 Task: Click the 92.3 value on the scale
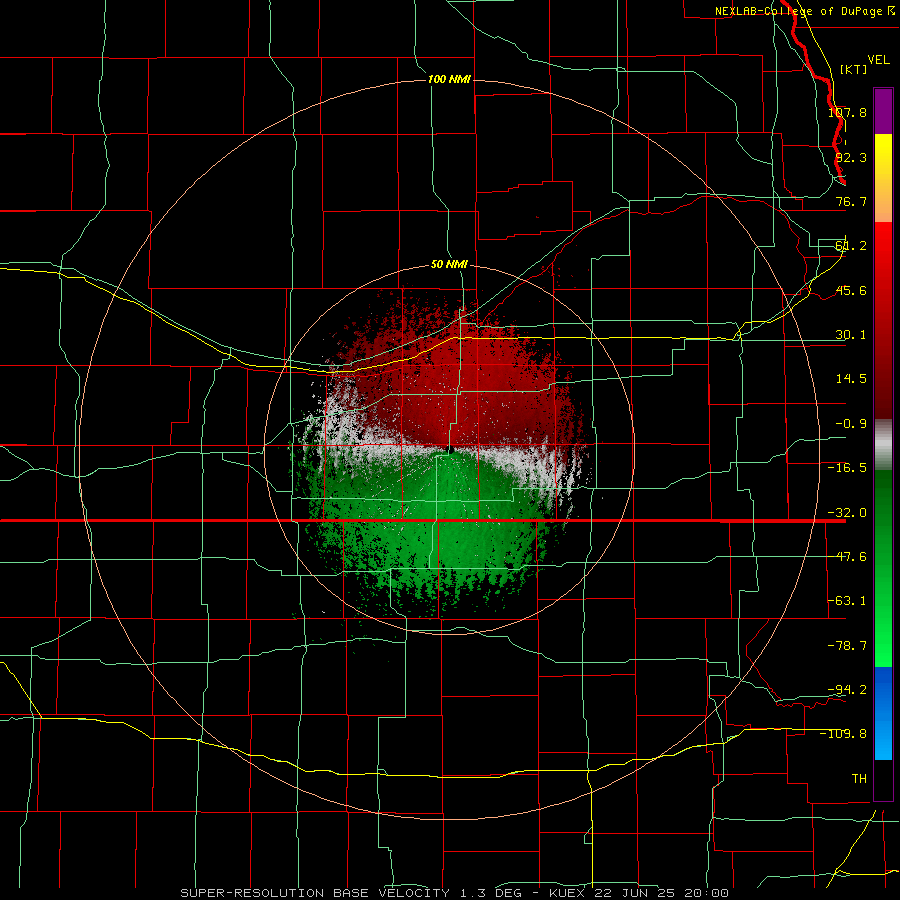[851, 157]
